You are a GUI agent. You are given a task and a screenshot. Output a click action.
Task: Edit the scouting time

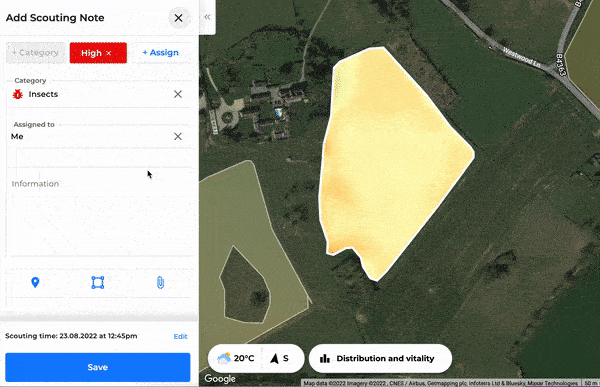[181, 336]
